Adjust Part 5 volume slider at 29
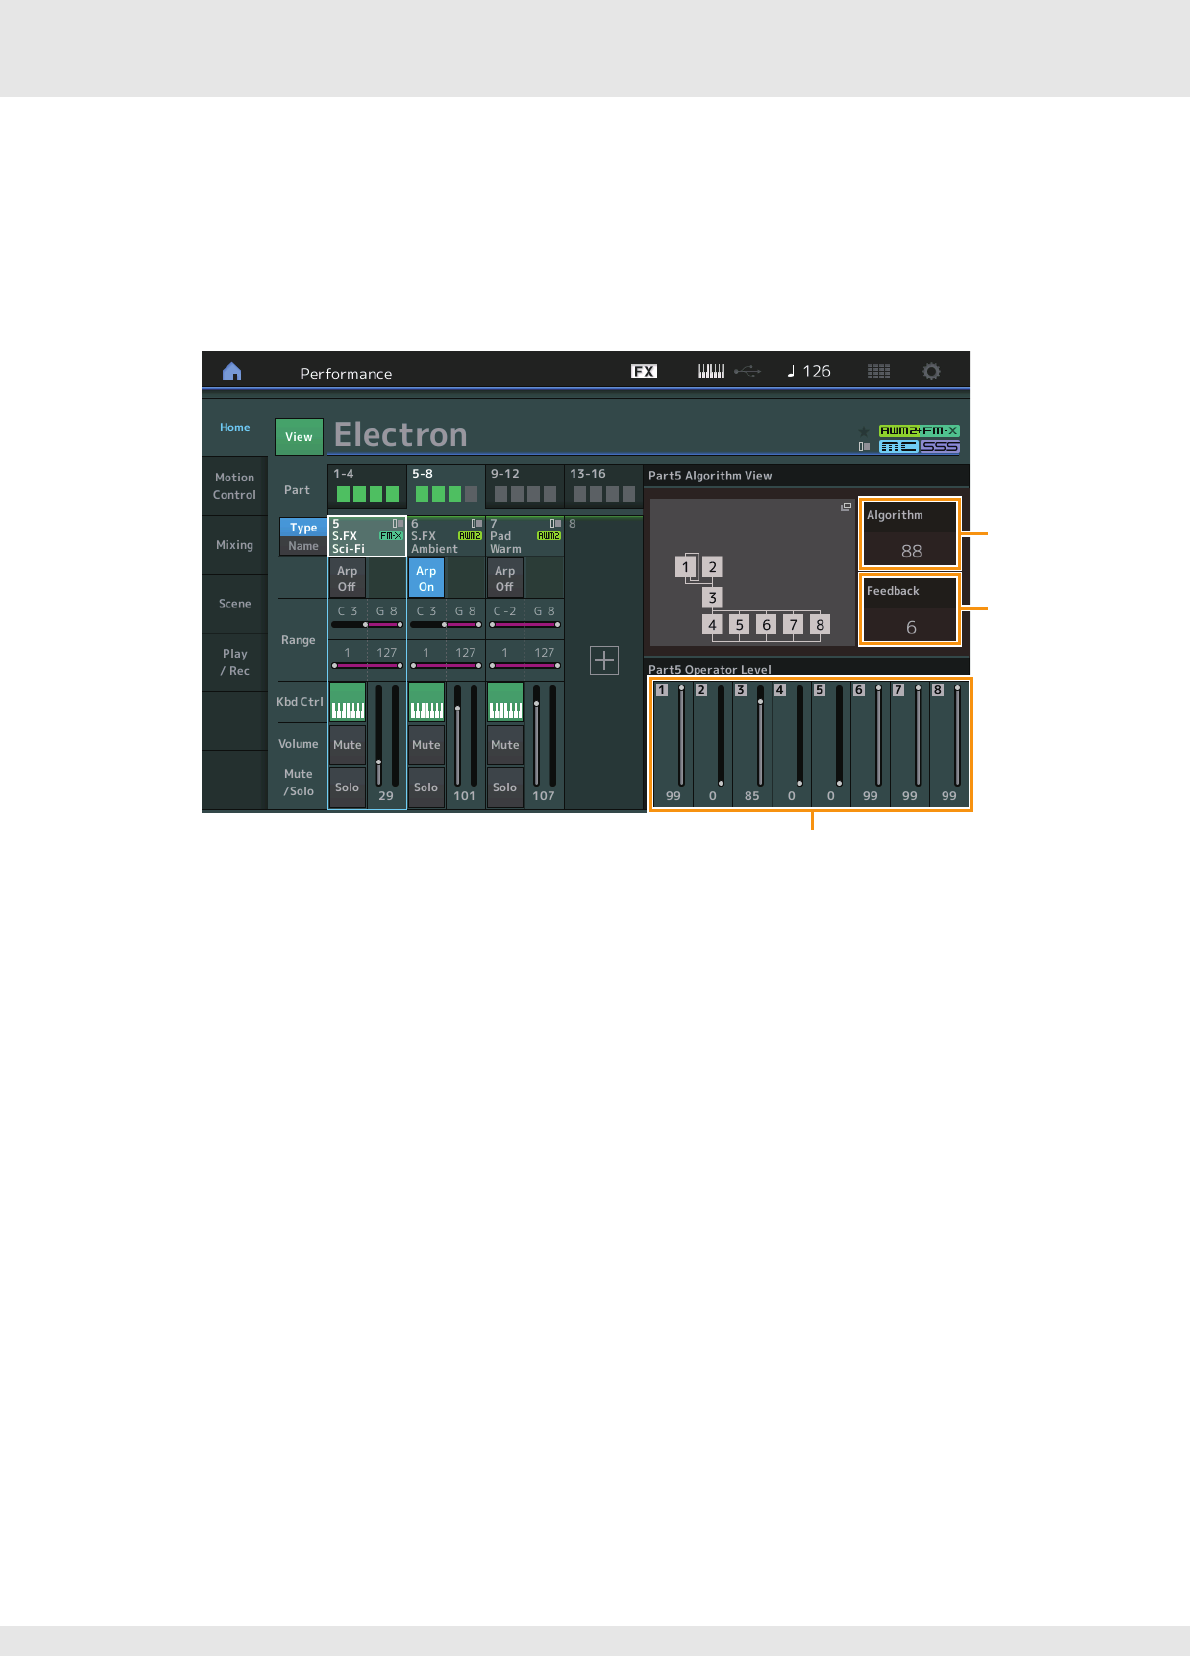The width and height of the screenshot is (1190, 1656). [x=378, y=736]
